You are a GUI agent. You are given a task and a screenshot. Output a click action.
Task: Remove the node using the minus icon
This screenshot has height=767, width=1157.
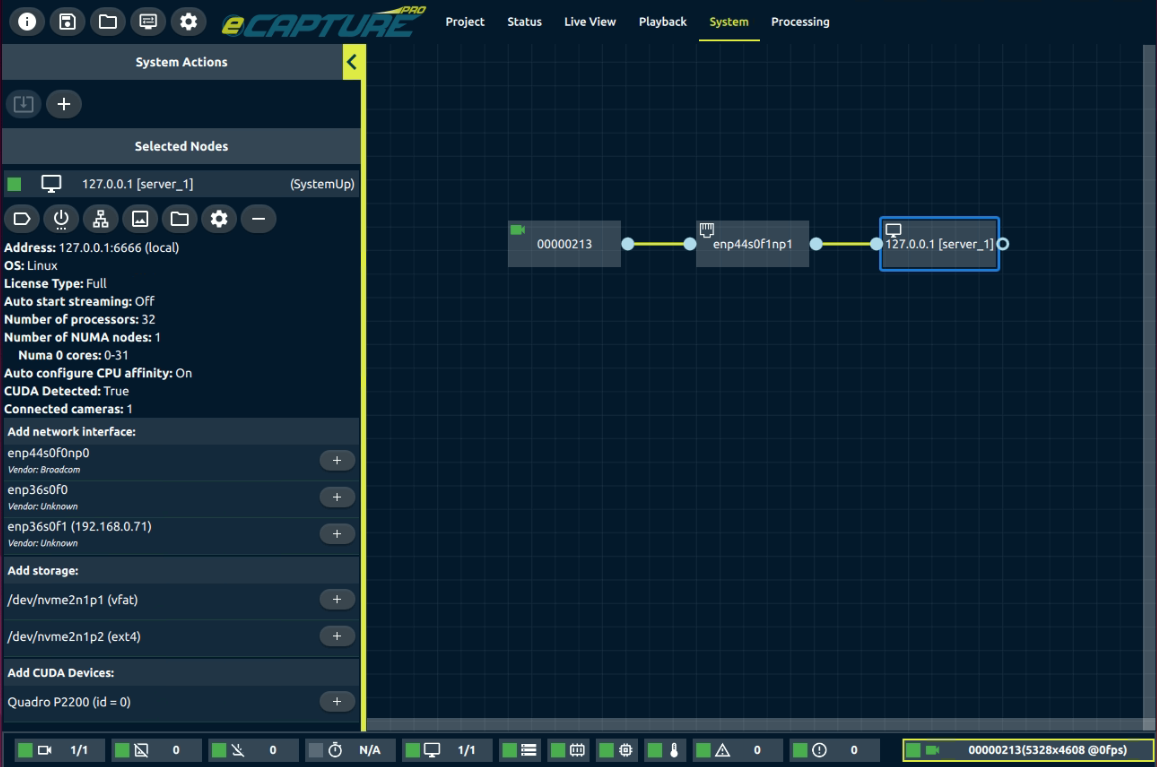coord(258,218)
